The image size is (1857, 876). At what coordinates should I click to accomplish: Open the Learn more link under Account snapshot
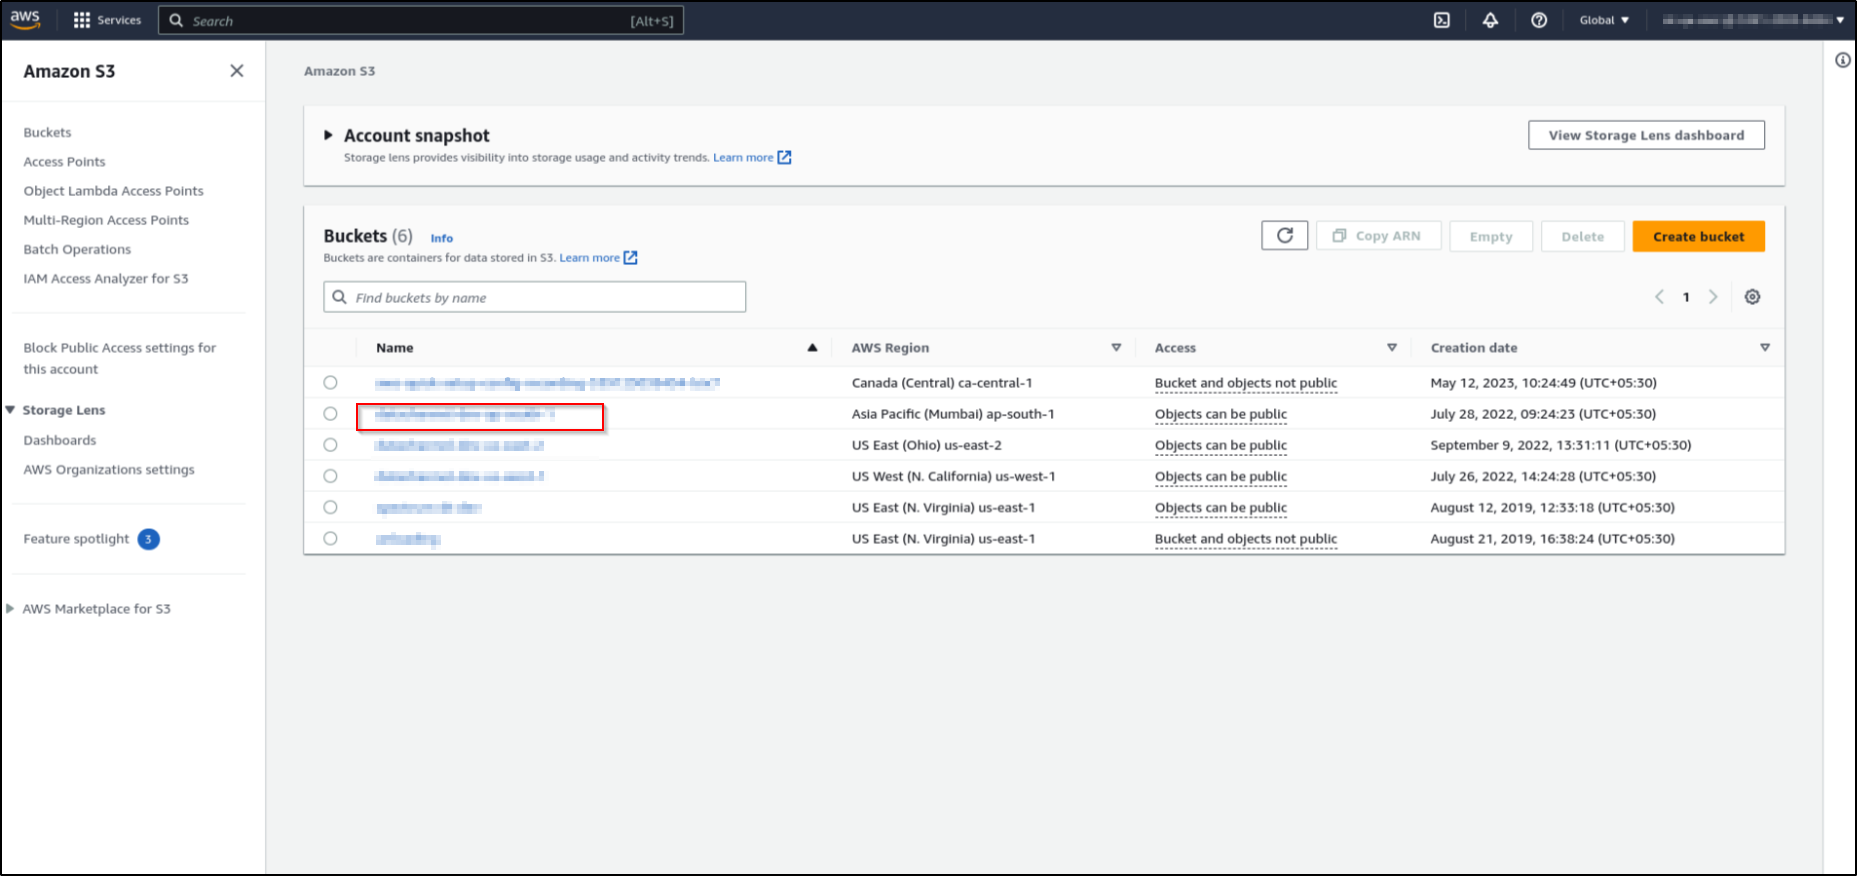click(x=752, y=158)
